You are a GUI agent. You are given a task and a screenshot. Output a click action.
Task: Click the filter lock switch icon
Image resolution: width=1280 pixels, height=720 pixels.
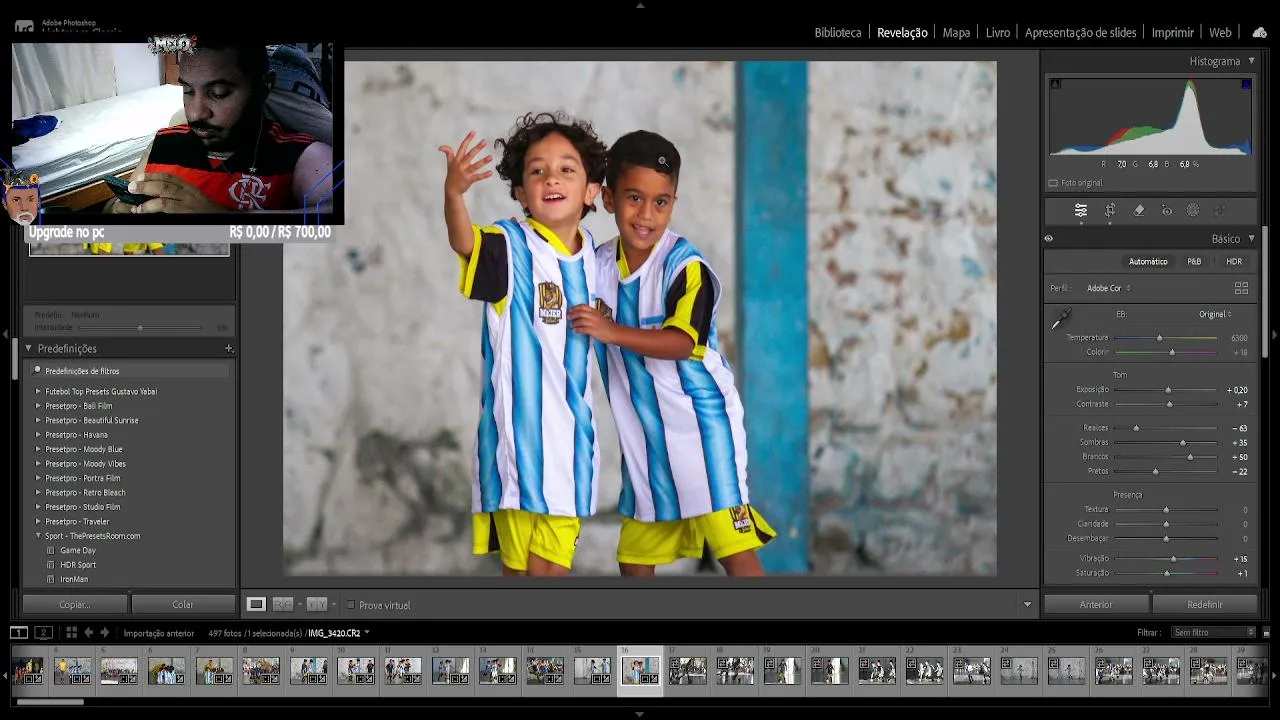pyautogui.click(x=1266, y=632)
